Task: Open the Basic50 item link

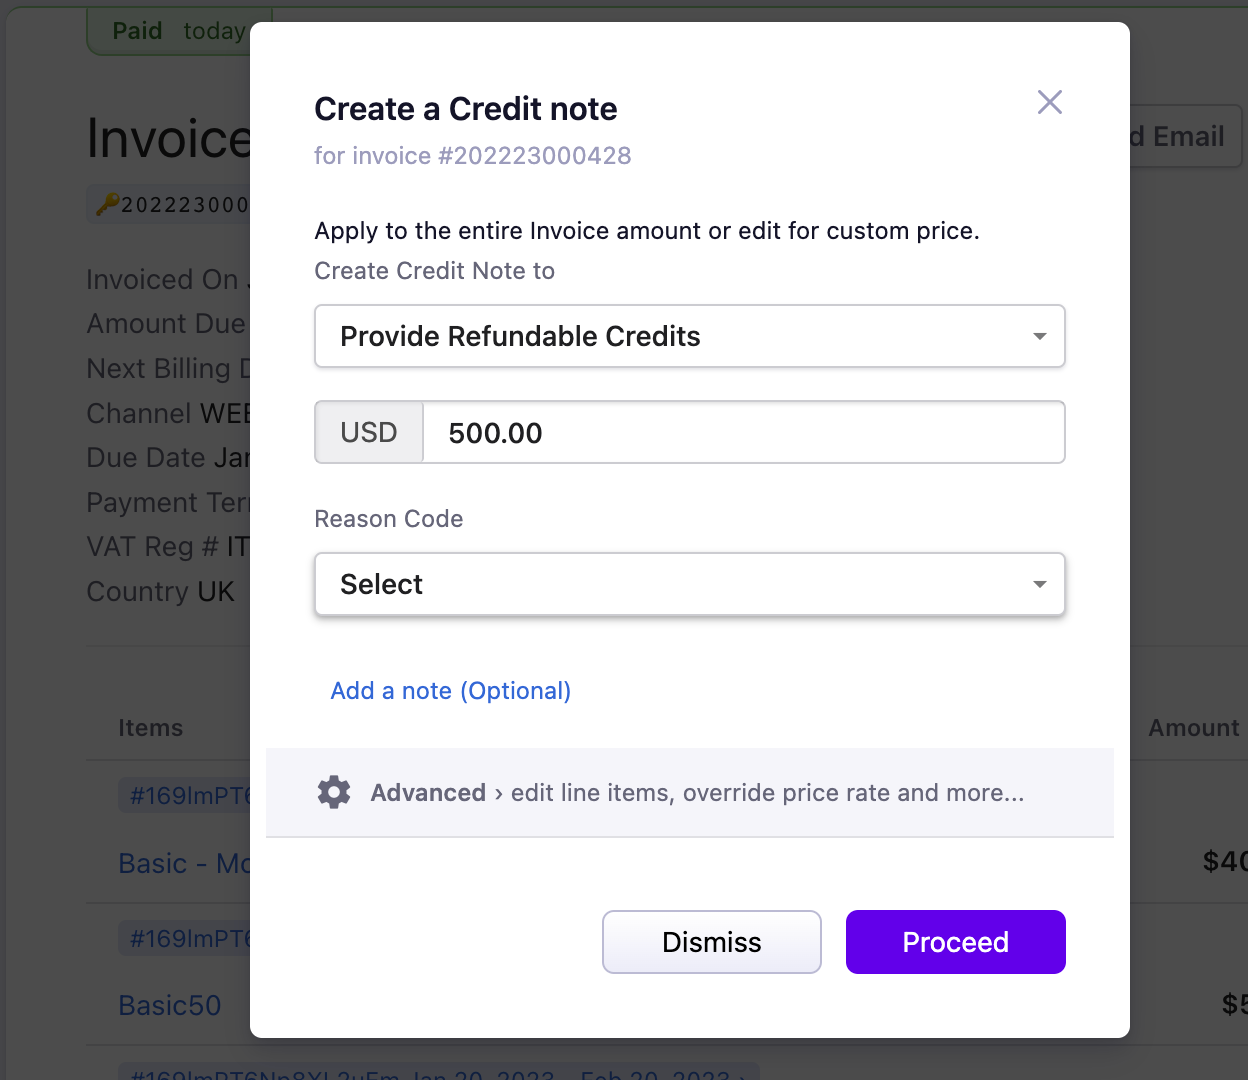Action: 170,1005
